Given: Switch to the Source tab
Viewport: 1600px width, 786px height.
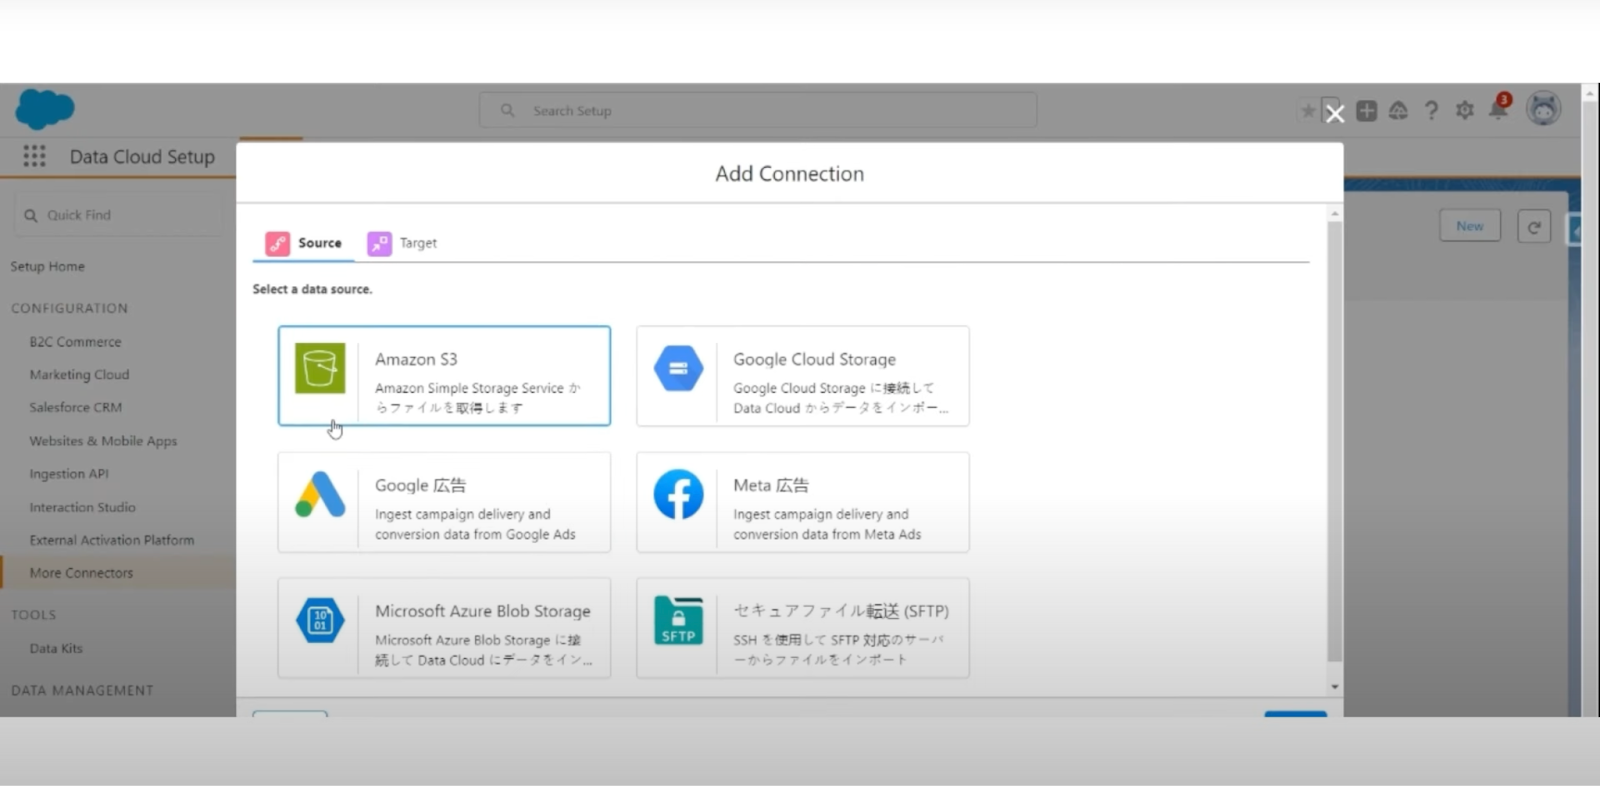Looking at the screenshot, I should tap(304, 243).
